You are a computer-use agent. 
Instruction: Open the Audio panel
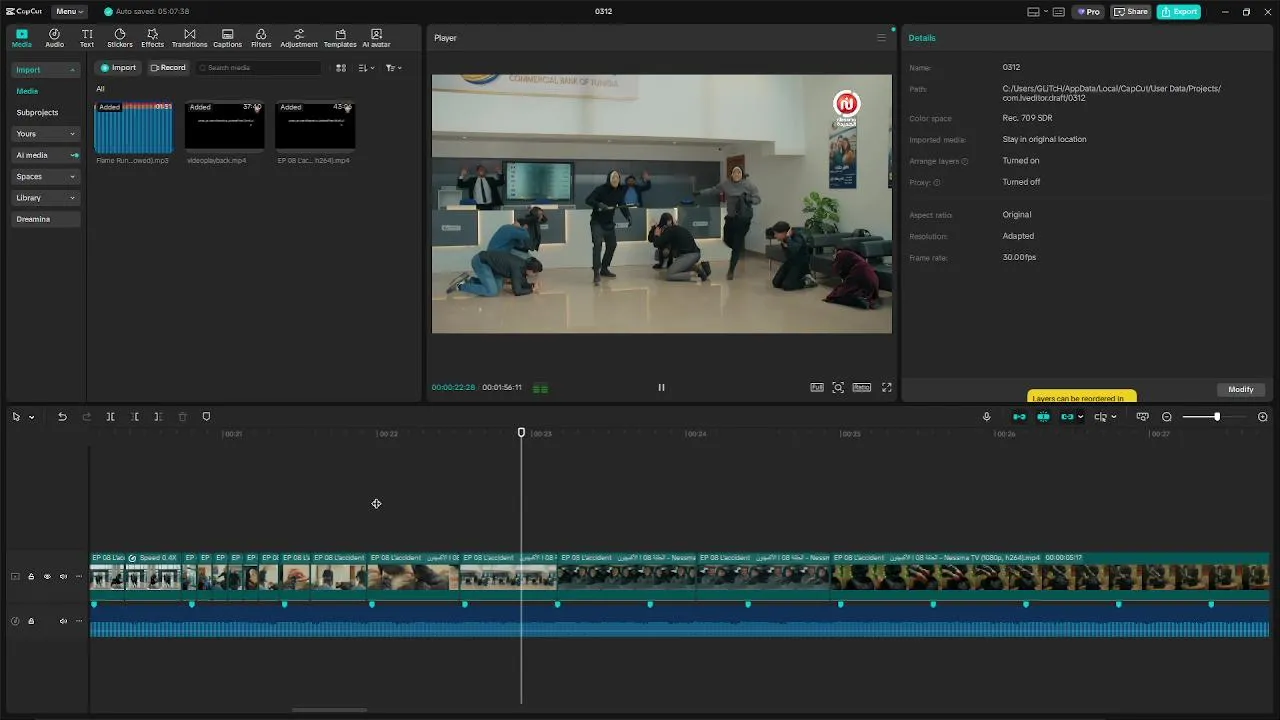tap(54, 38)
